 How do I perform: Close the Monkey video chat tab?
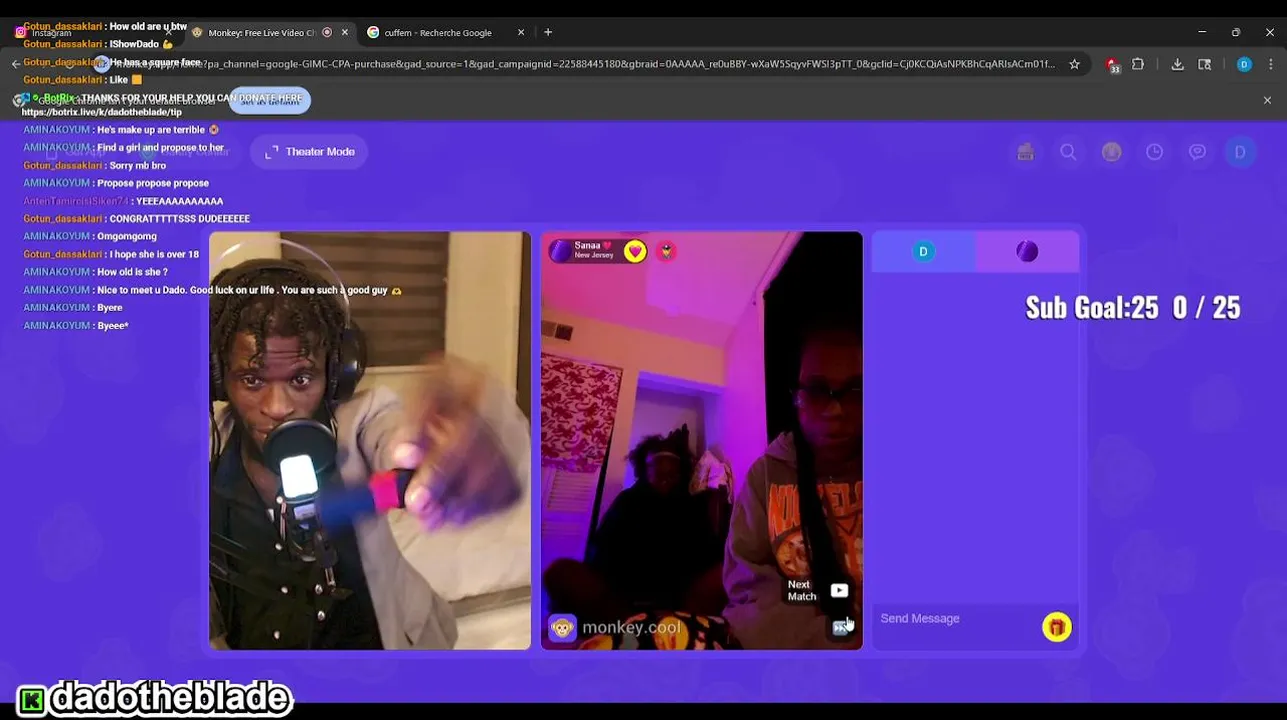click(x=345, y=32)
